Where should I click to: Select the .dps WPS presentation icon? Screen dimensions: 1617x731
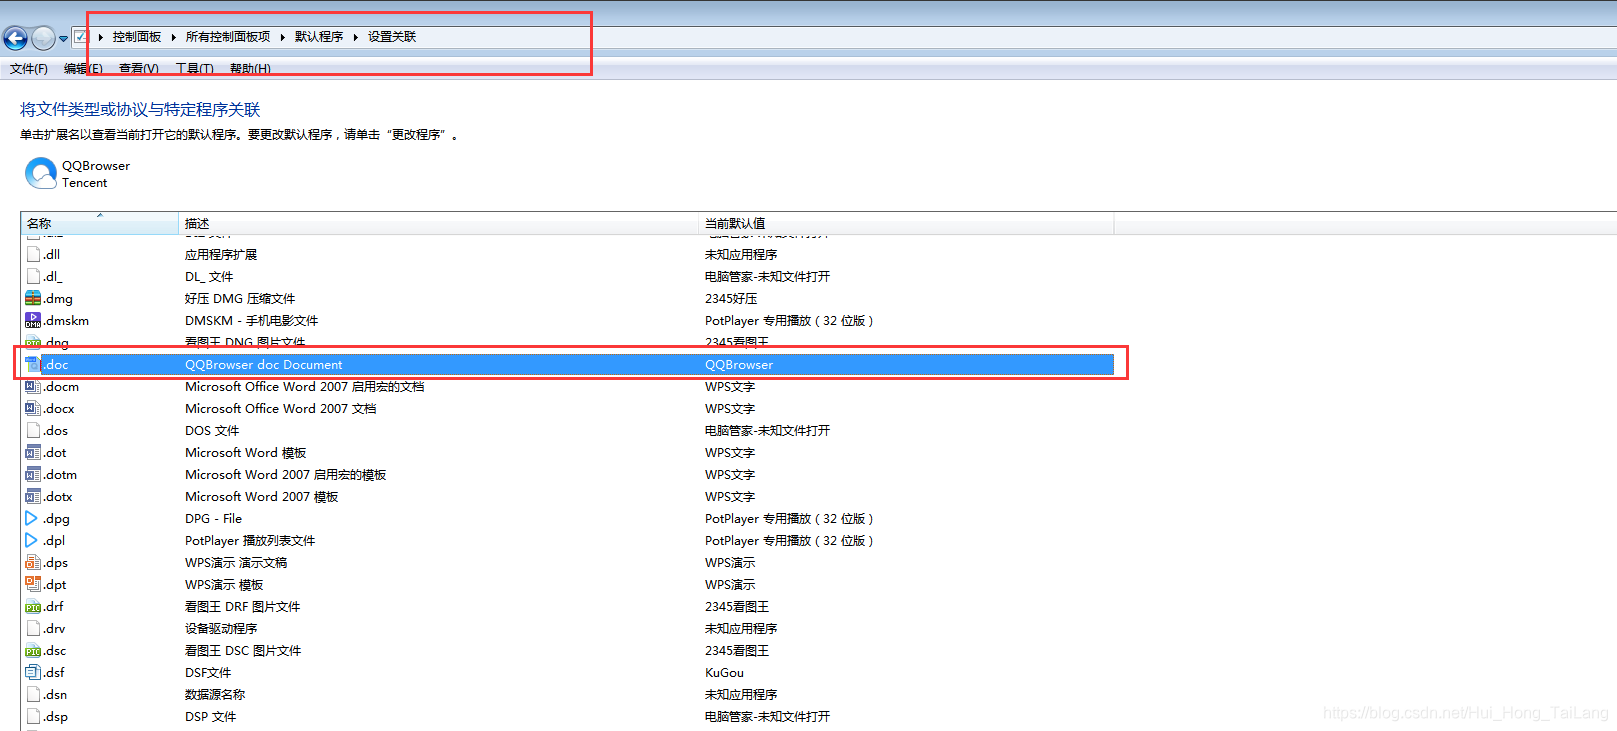33,562
